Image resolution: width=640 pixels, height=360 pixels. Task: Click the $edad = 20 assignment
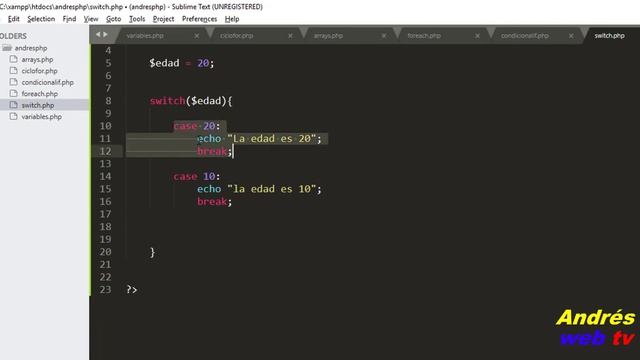[x=182, y=63]
